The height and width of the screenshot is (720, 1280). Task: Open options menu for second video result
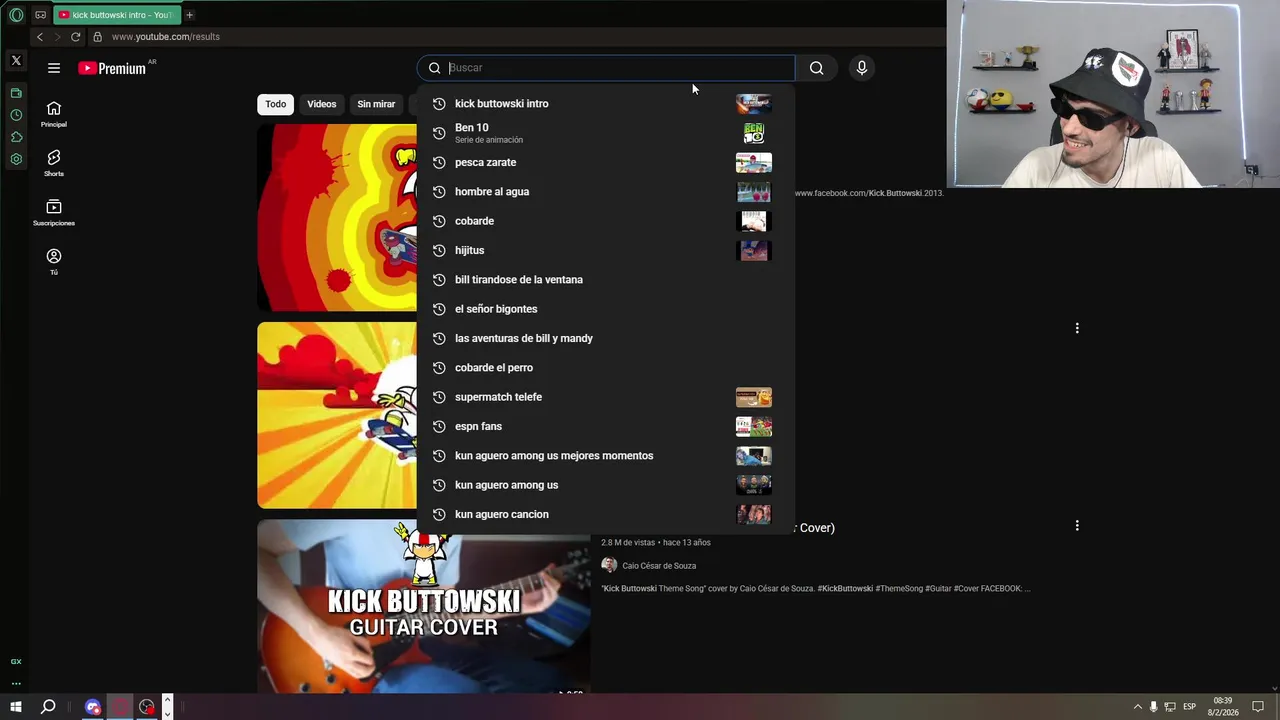pyautogui.click(x=1077, y=328)
